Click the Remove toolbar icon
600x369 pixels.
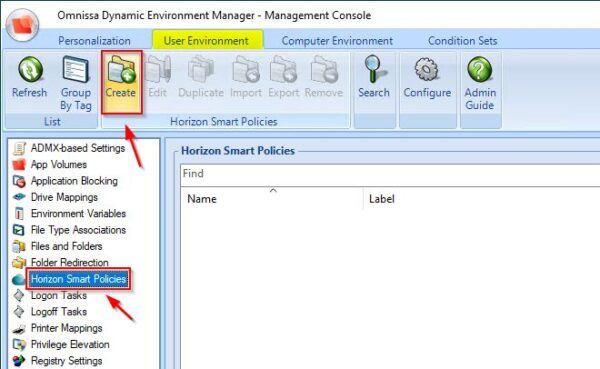(x=324, y=70)
